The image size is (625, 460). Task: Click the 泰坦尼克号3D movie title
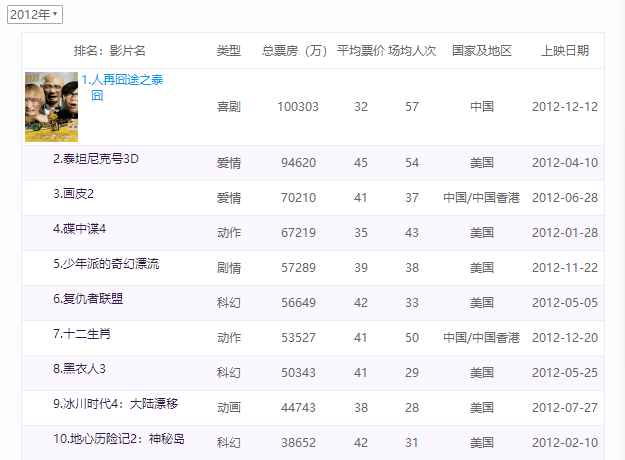tap(96, 158)
